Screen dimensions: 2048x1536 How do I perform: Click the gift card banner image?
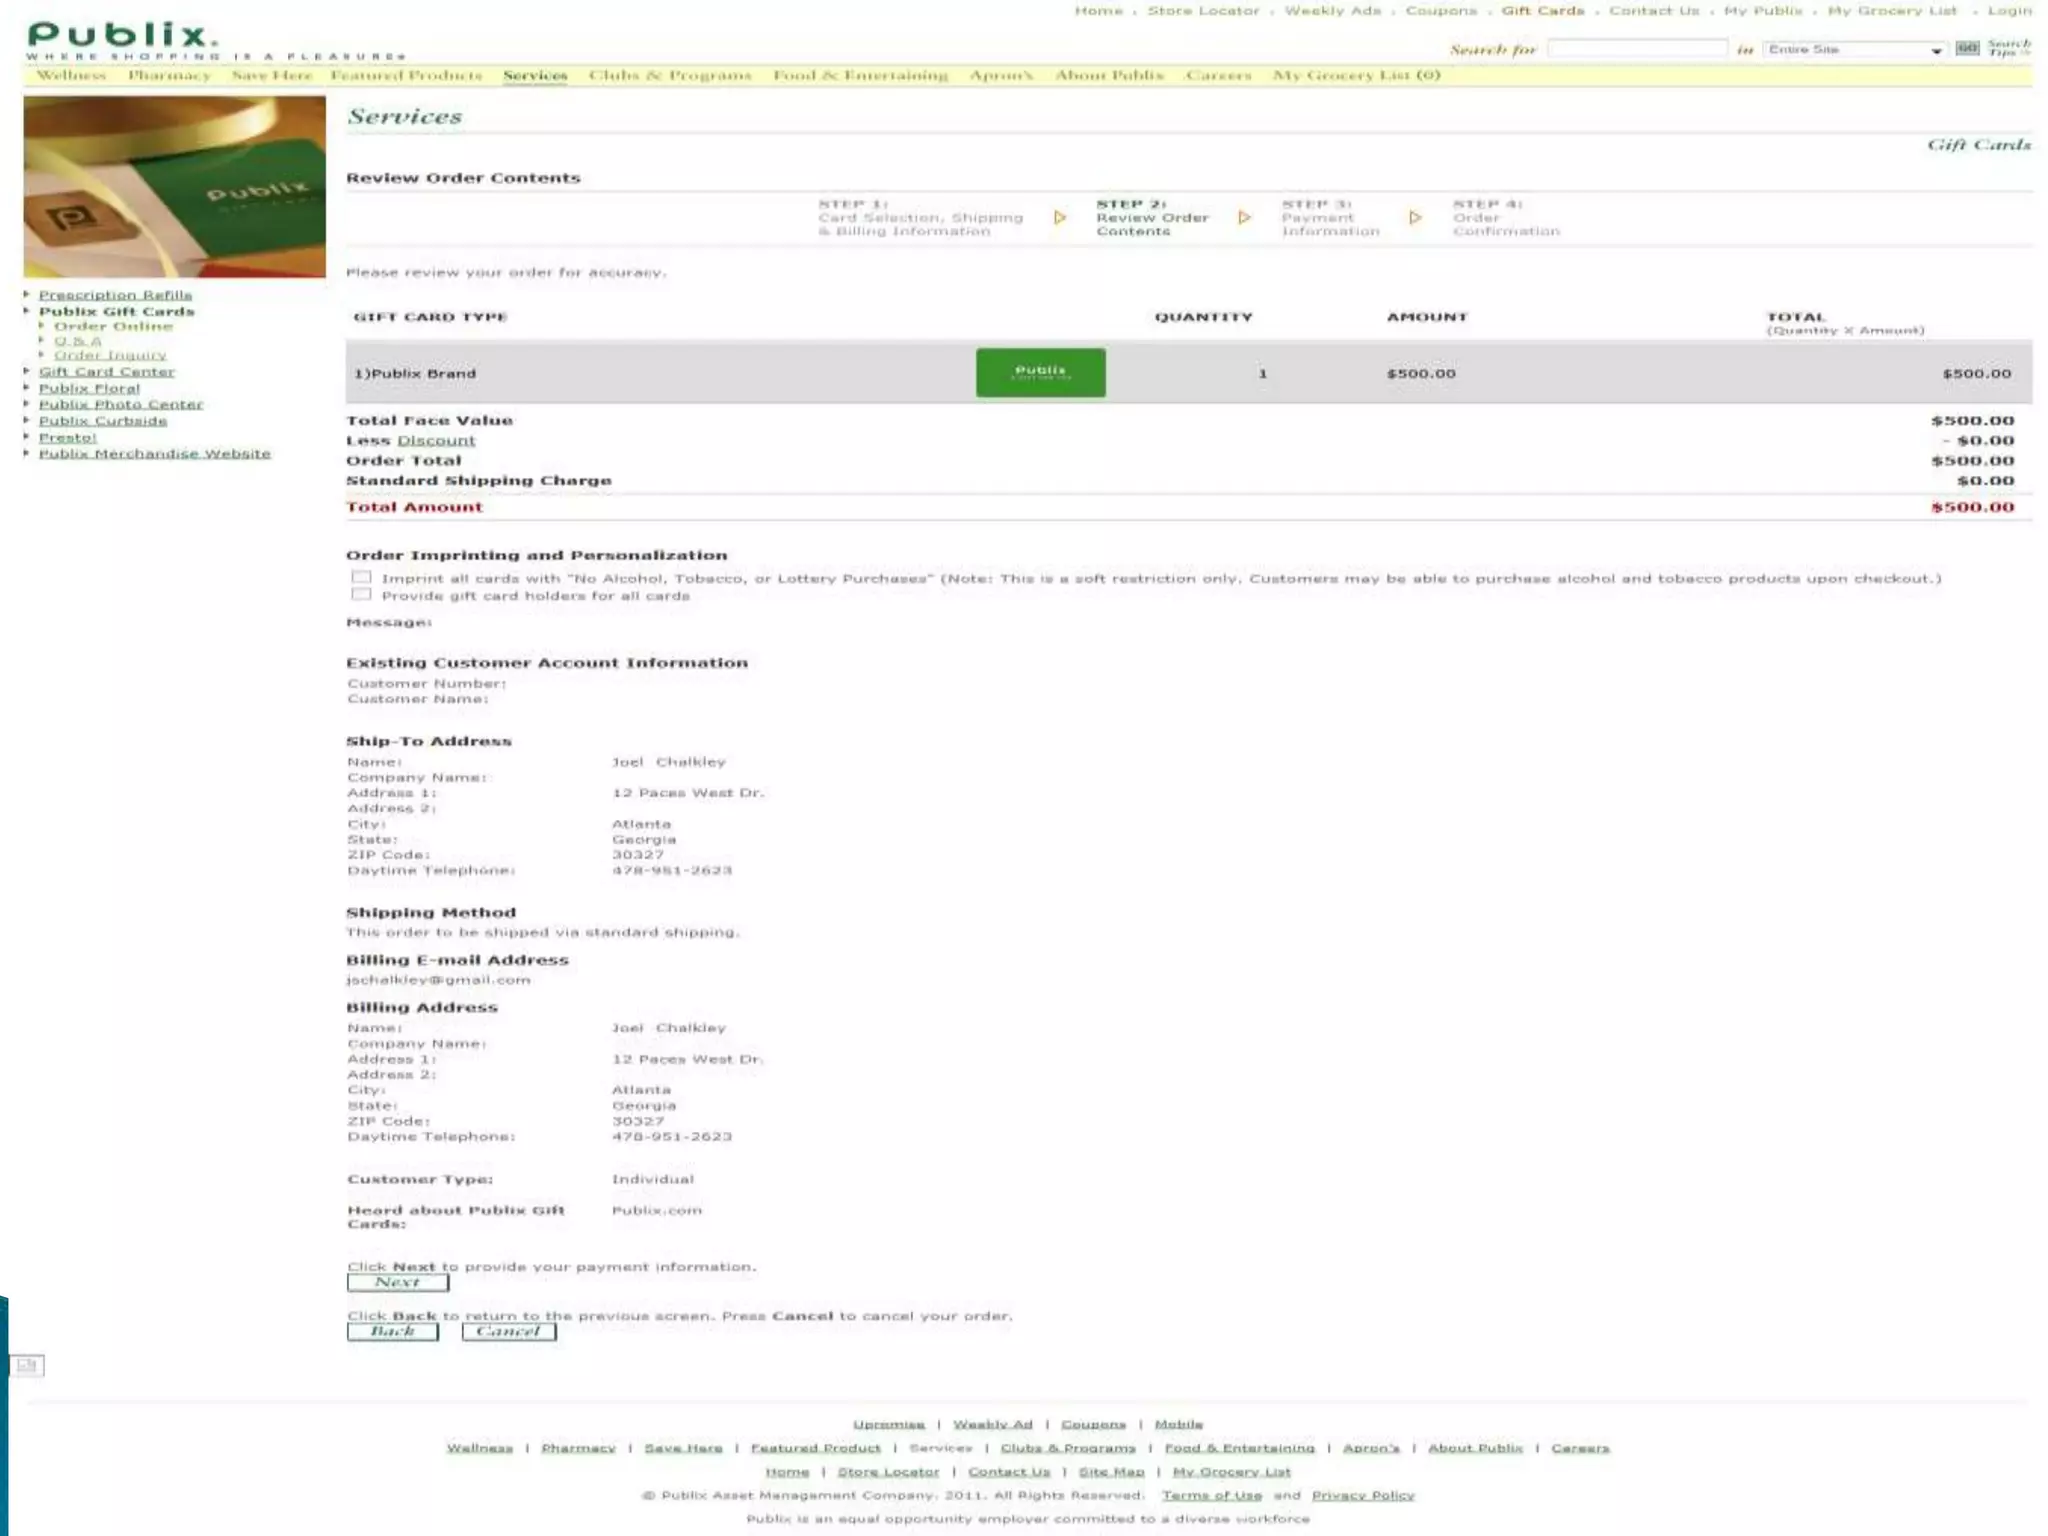pos(175,187)
